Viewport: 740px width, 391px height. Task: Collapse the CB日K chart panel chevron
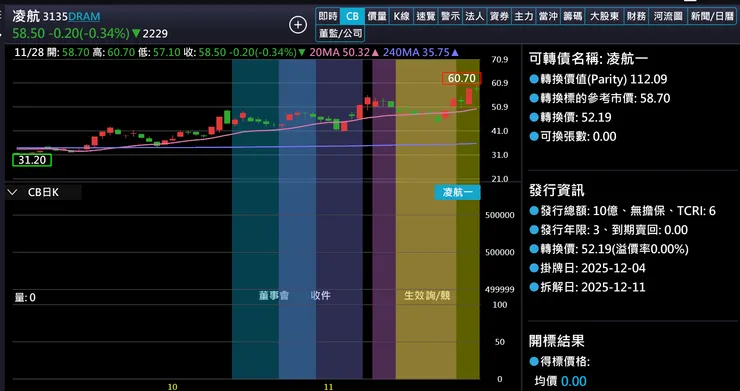click(x=13, y=192)
